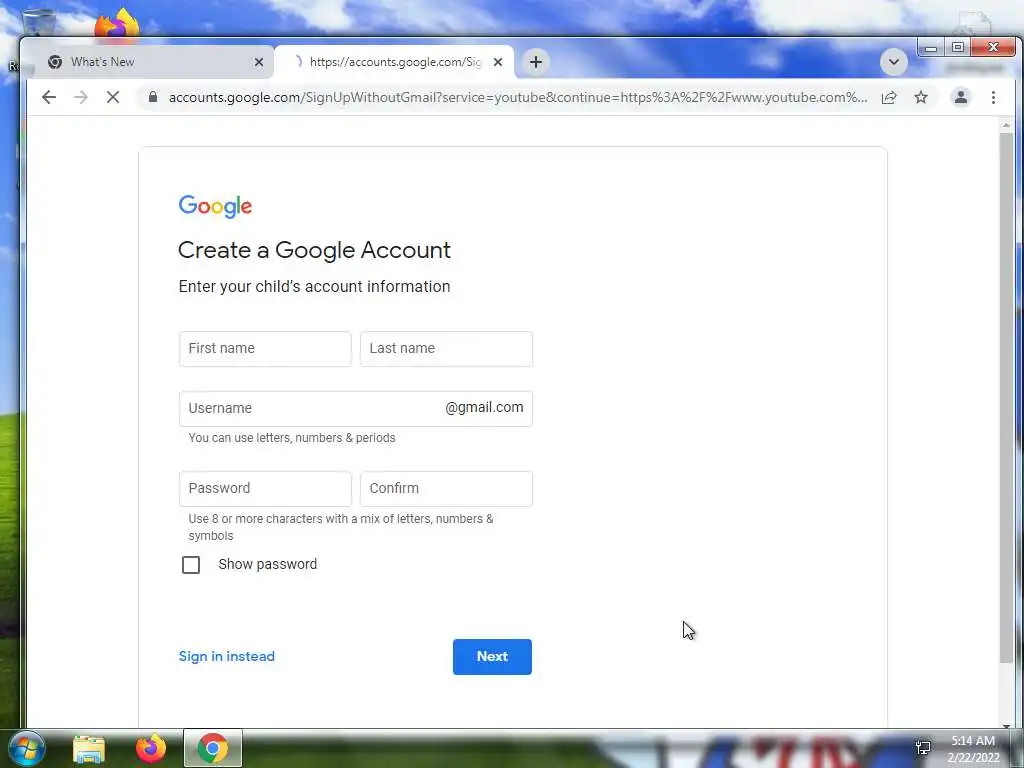Click the scrollbar up arrow

click(1006, 124)
